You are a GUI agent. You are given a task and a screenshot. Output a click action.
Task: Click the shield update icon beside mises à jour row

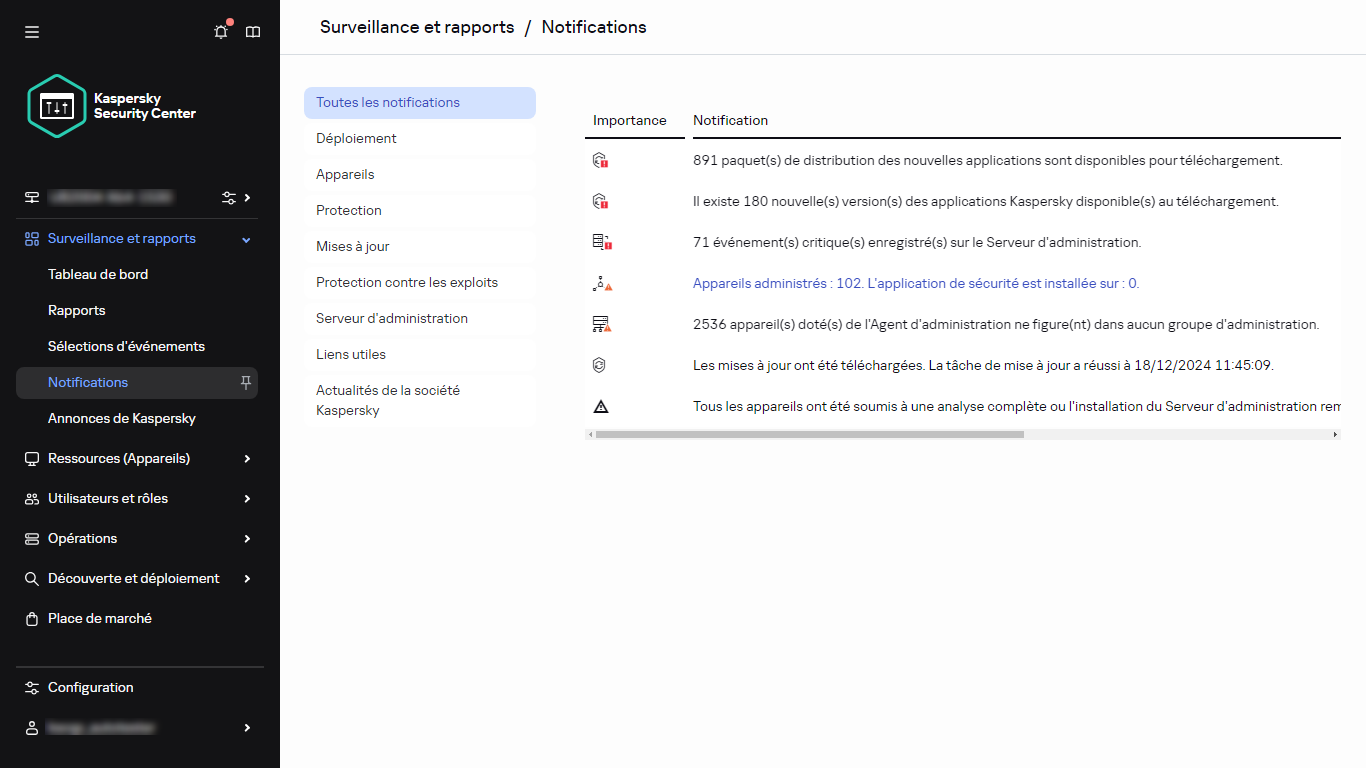click(x=599, y=364)
